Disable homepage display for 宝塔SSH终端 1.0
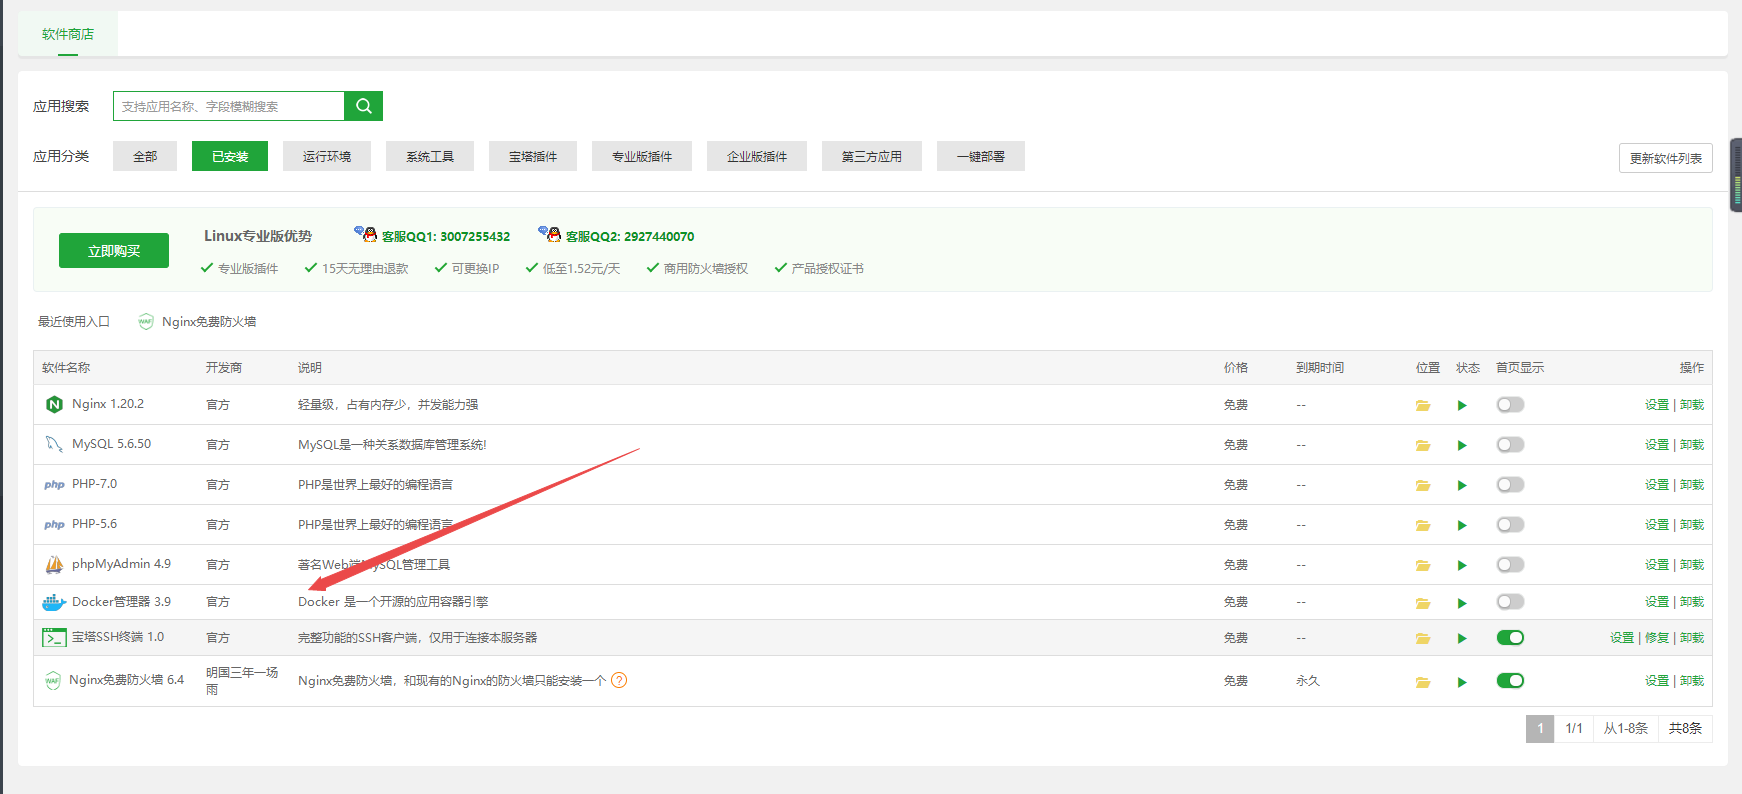The height and width of the screenshot is (794, 1742). [1510, 638]
